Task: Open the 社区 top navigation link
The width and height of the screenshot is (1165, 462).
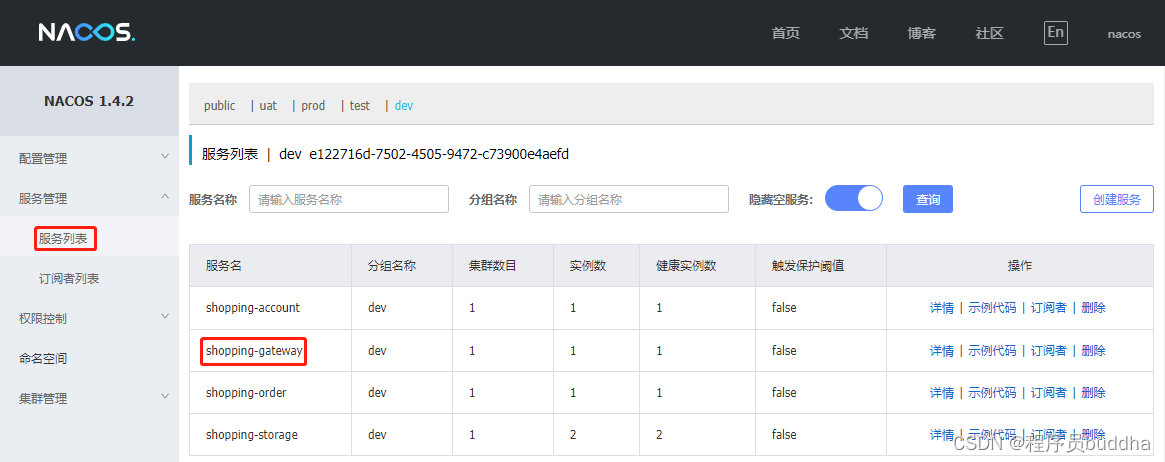Action: [x=990, y=33]
